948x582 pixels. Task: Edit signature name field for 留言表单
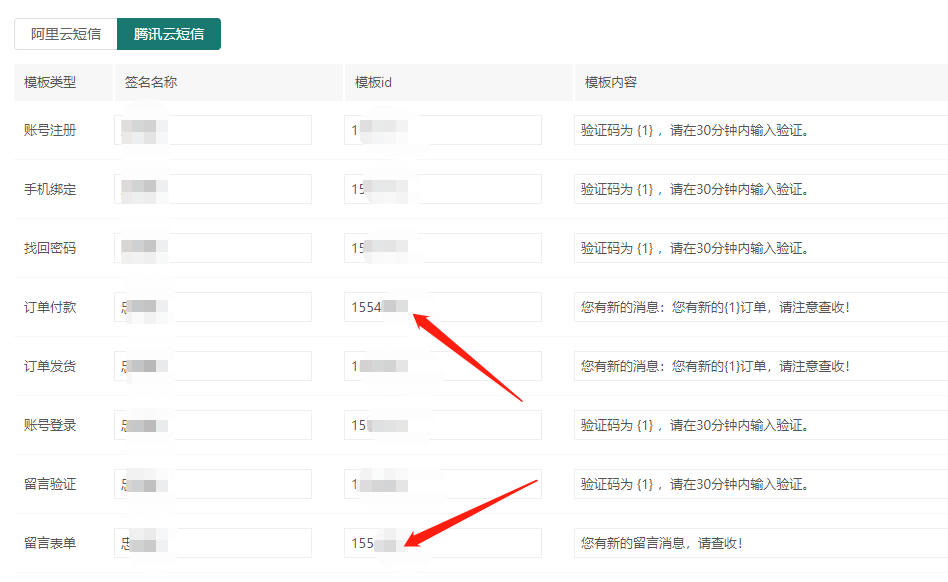pyautogui.click(x=213, y=543)
